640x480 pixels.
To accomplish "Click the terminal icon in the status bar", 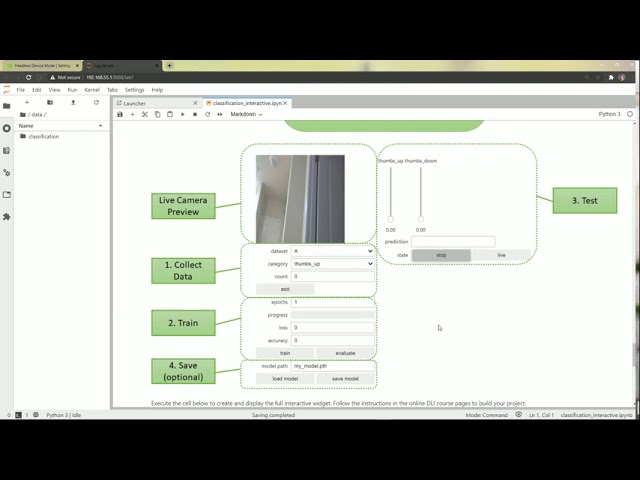I will [18, 415].
